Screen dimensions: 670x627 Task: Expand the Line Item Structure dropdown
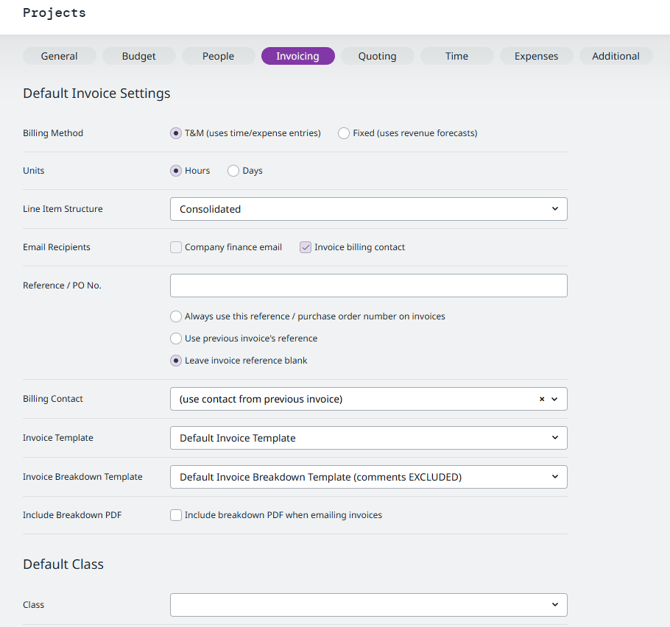click(369, 209)
